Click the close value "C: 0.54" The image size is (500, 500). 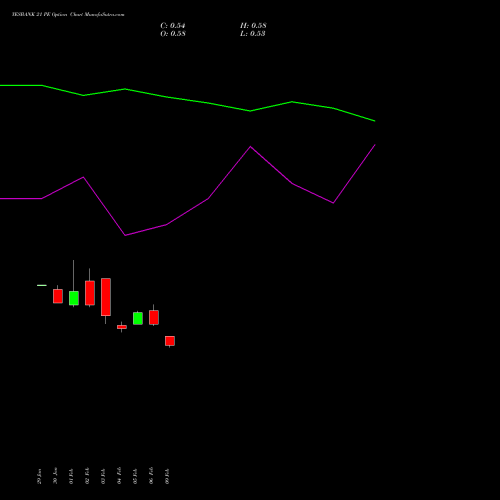(x=173, y=26)
